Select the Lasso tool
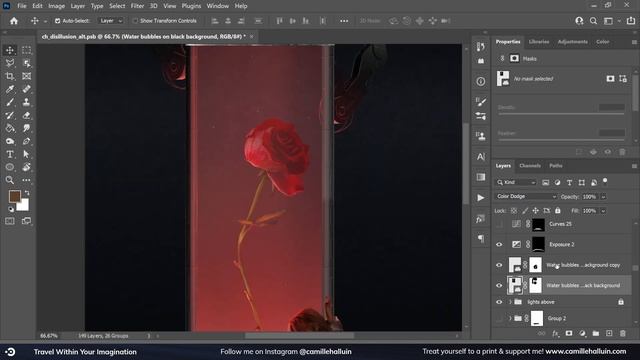 click(10, 63)
